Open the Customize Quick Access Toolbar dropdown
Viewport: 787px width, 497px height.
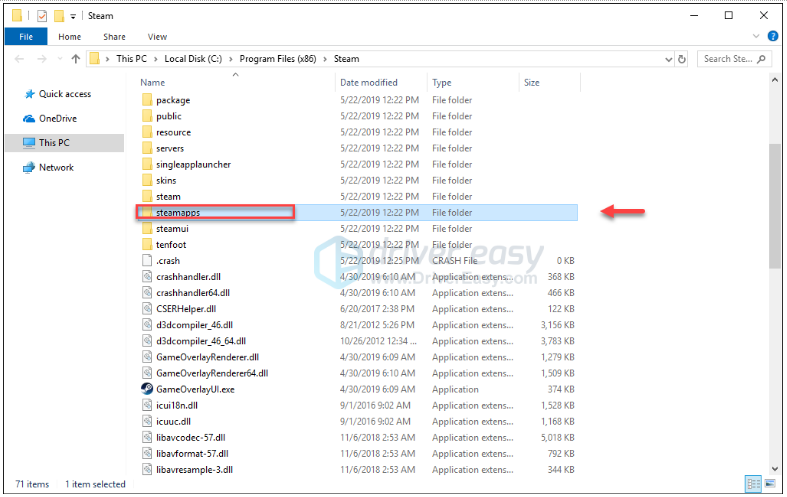click(x=74, y=16)
